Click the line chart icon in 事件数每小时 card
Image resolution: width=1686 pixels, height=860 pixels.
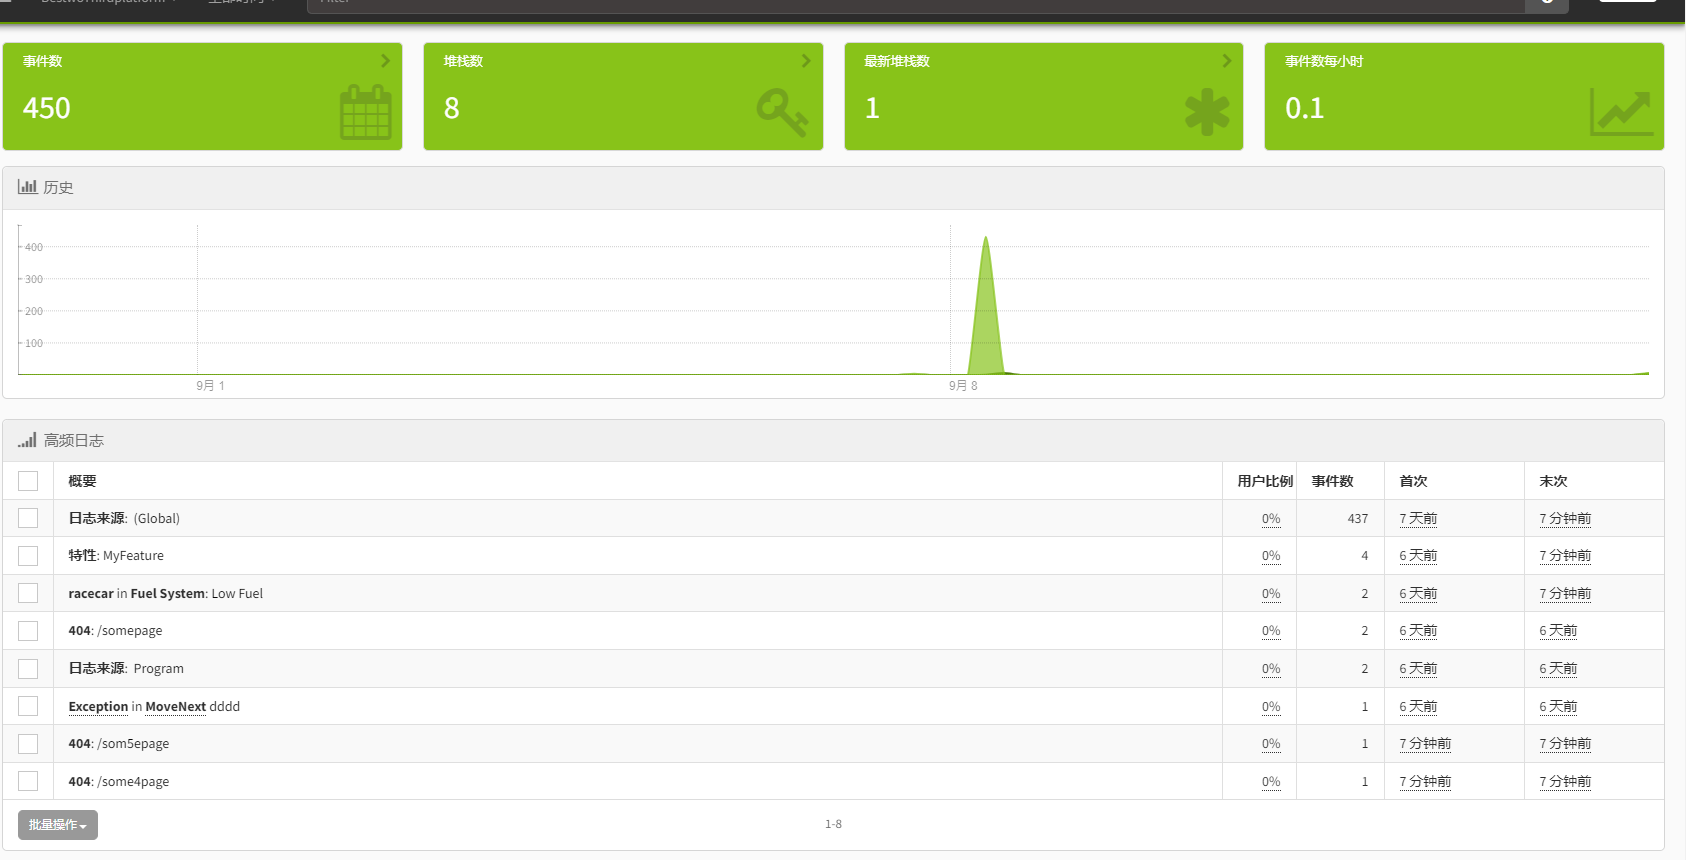tap(1621, 112)
